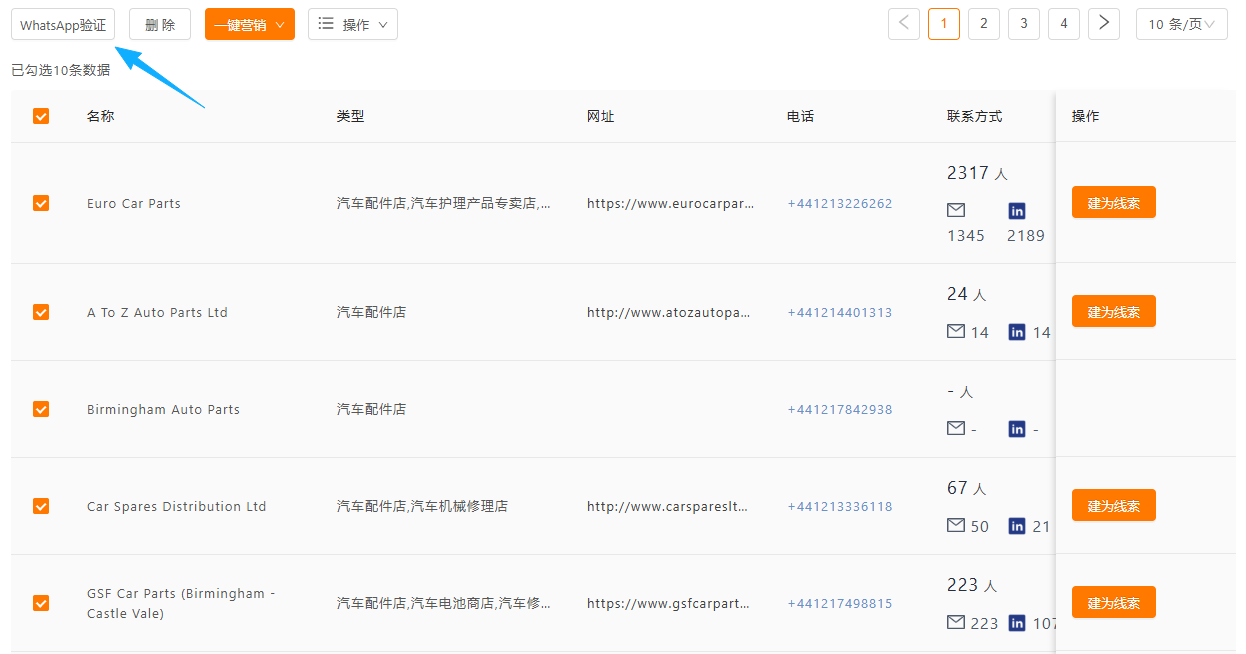
Task: Click the 类型 column header
Action: click(351, 116)
